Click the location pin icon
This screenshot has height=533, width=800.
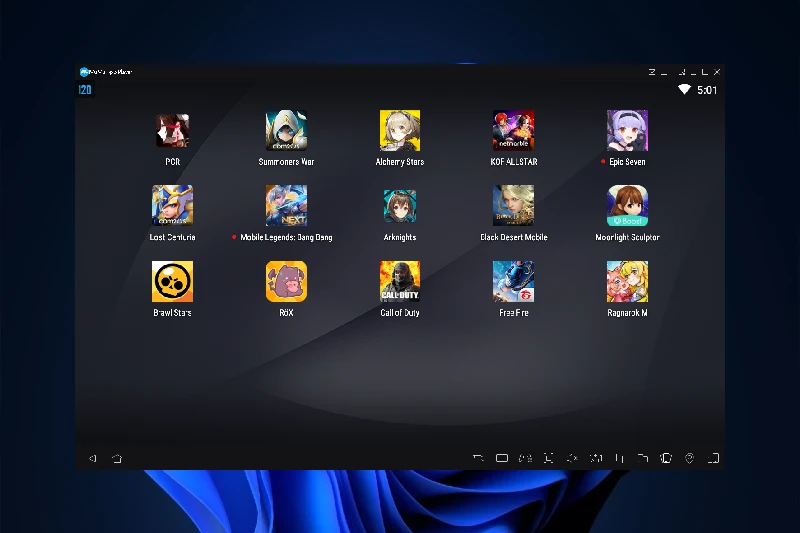(x=690, y=458)
